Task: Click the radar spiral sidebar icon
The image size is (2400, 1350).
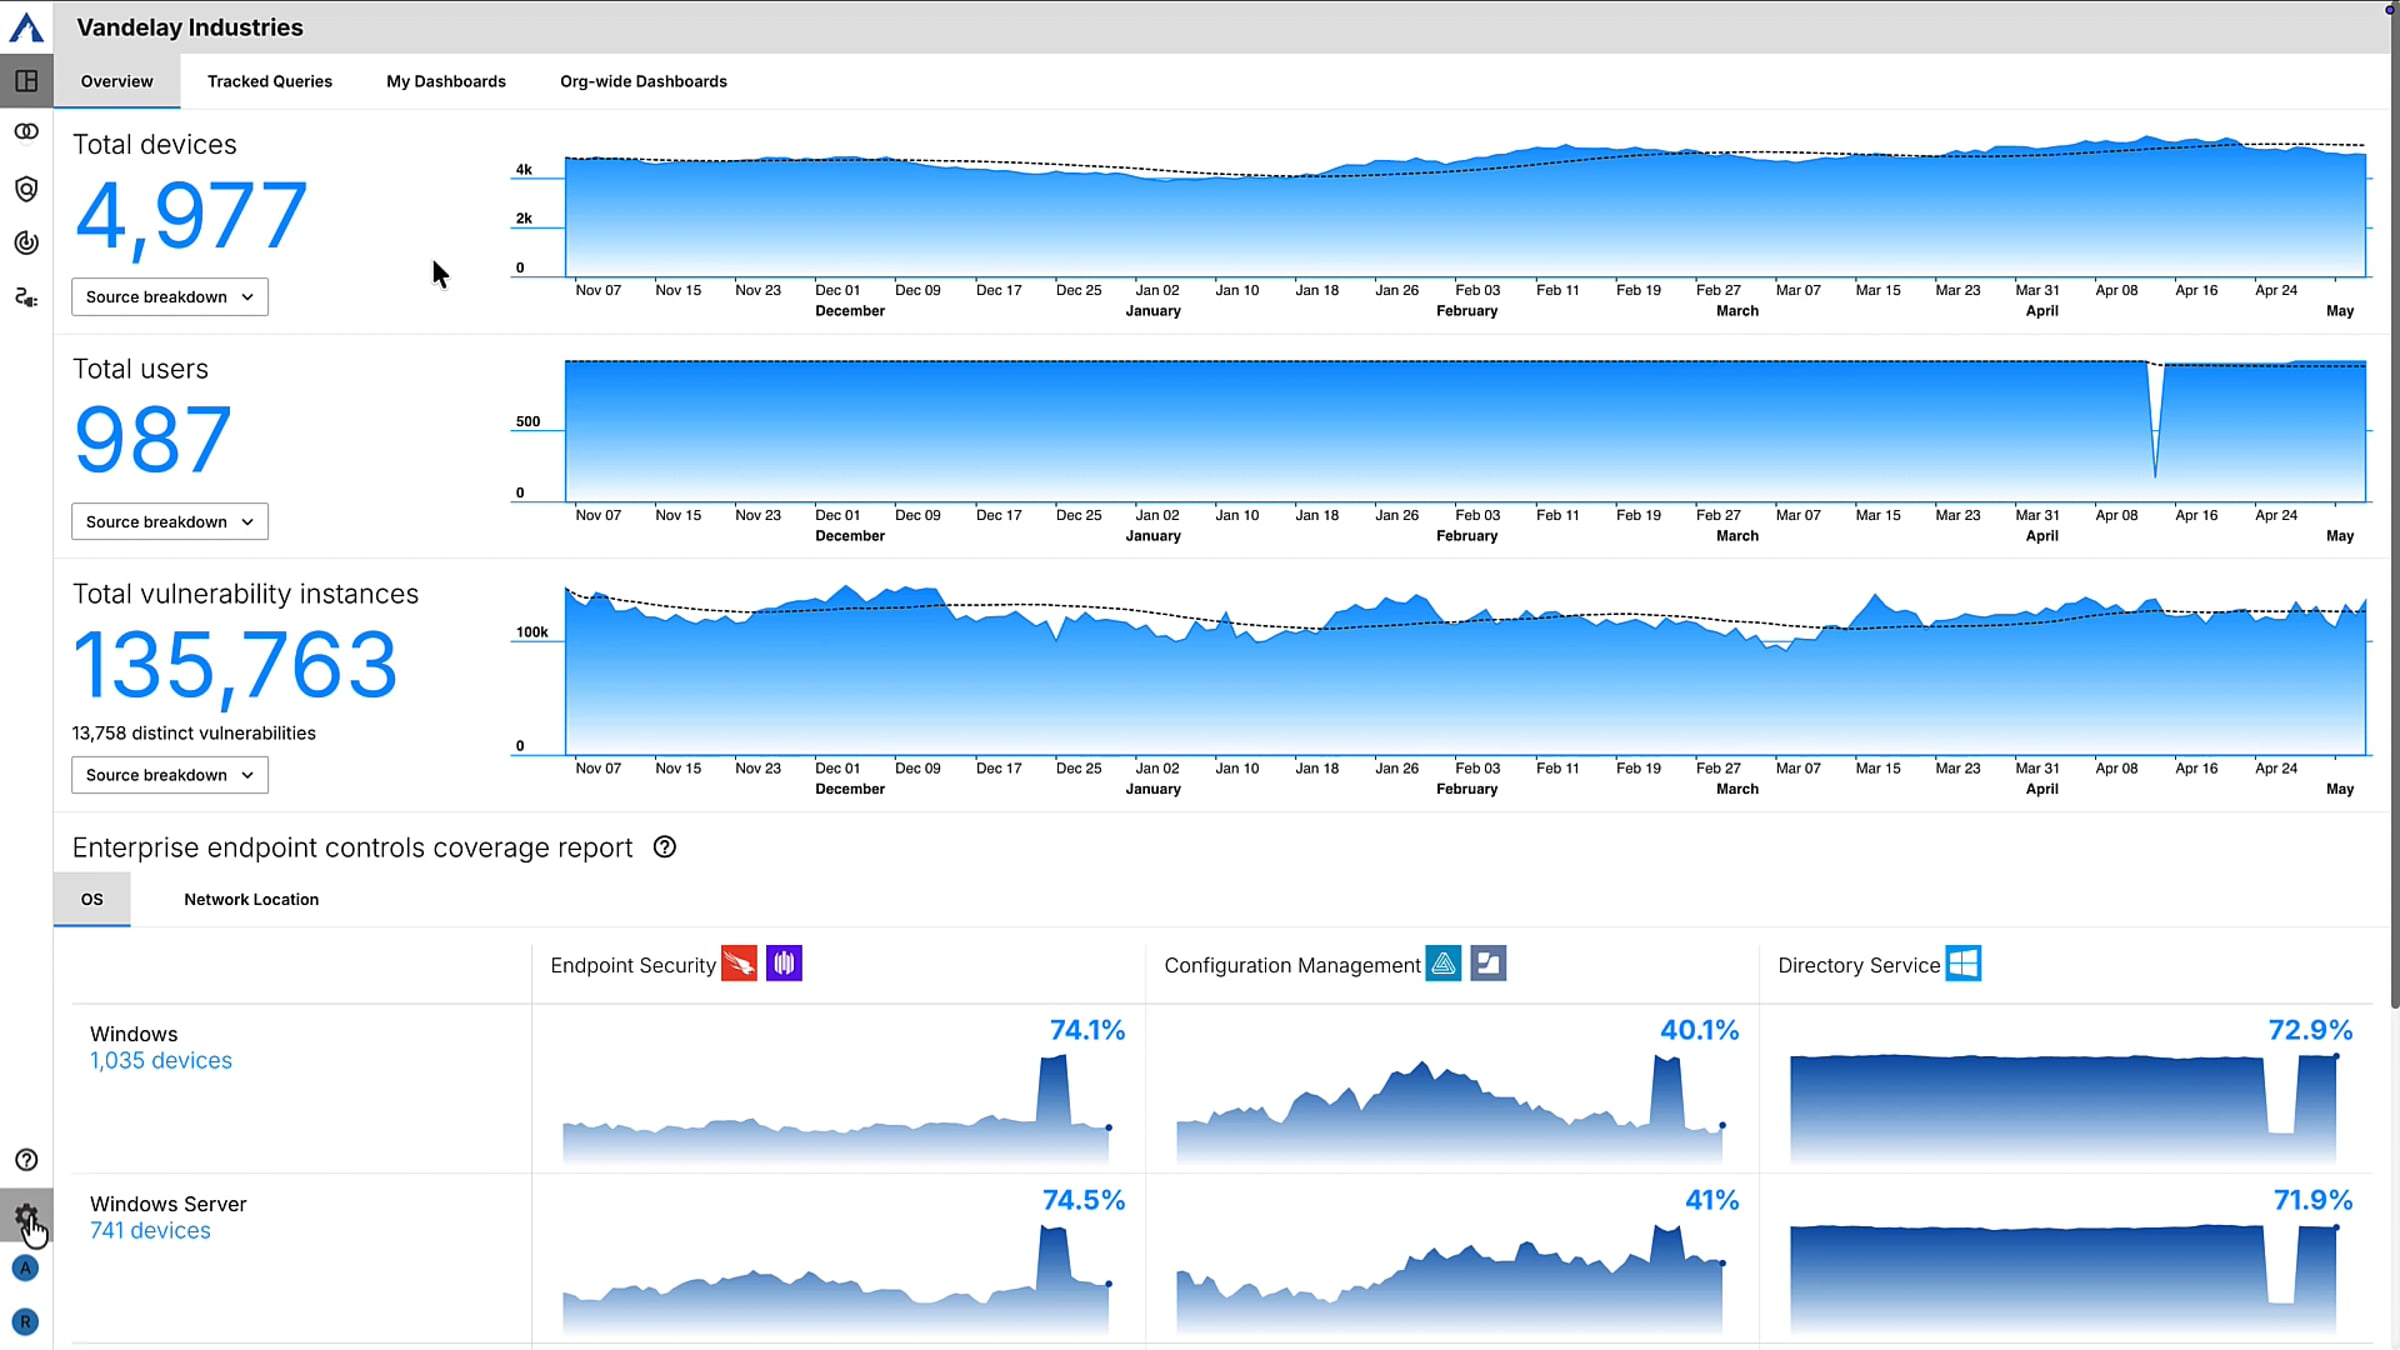Action: point(26,243)
